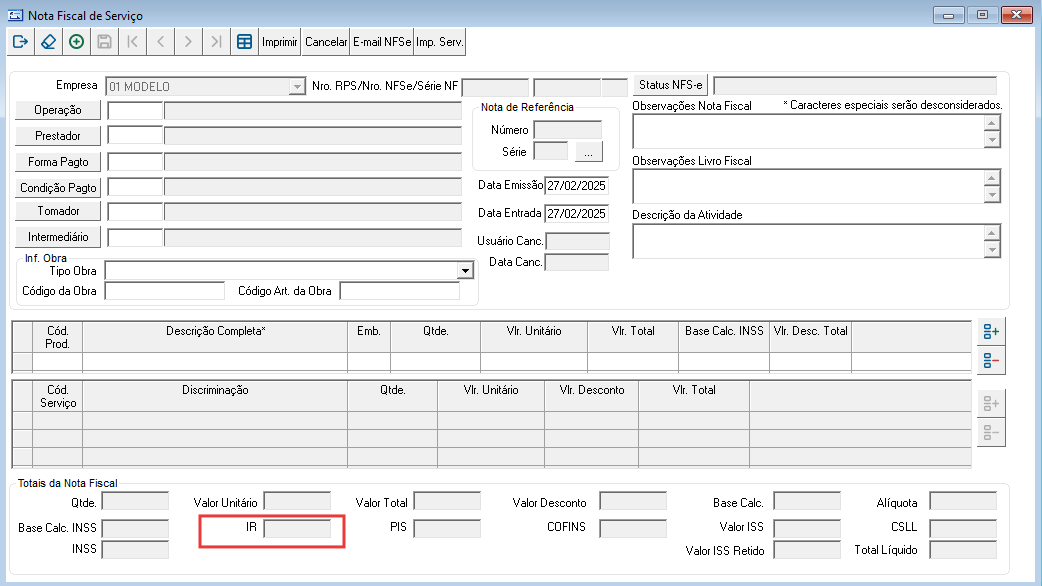Click the green plus new record icon
Screen dimensions: 1042x586
[x=76, y=42]
